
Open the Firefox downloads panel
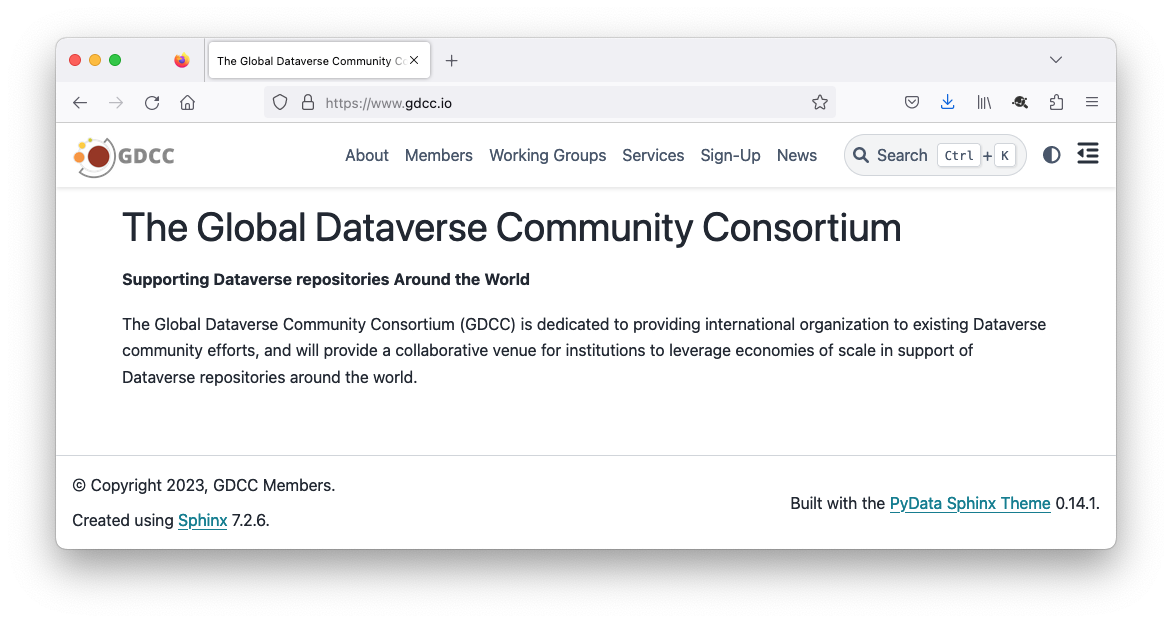[948, 102]
